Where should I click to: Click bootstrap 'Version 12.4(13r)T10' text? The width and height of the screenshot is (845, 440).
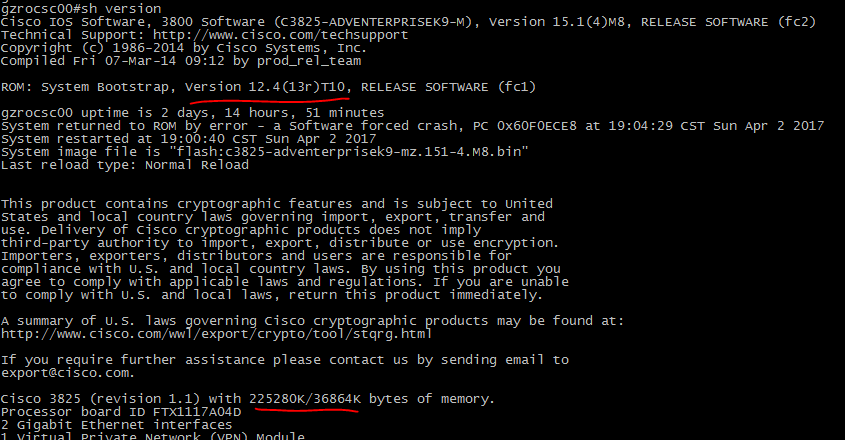[x=265, y=87]
